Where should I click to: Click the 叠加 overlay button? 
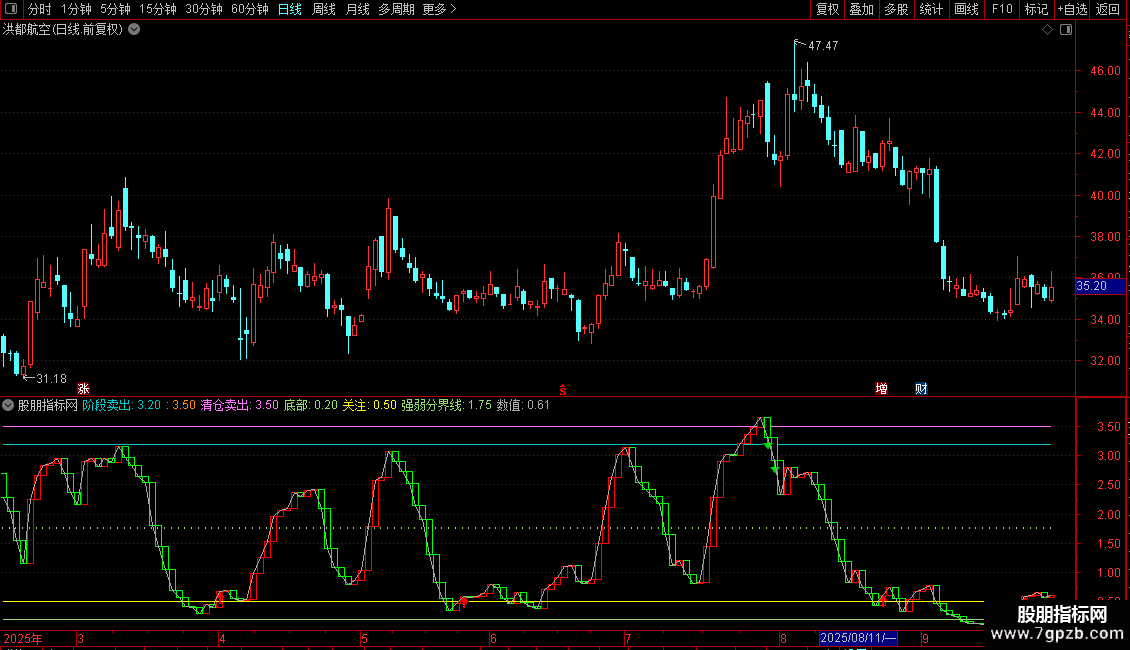[861, 10]
